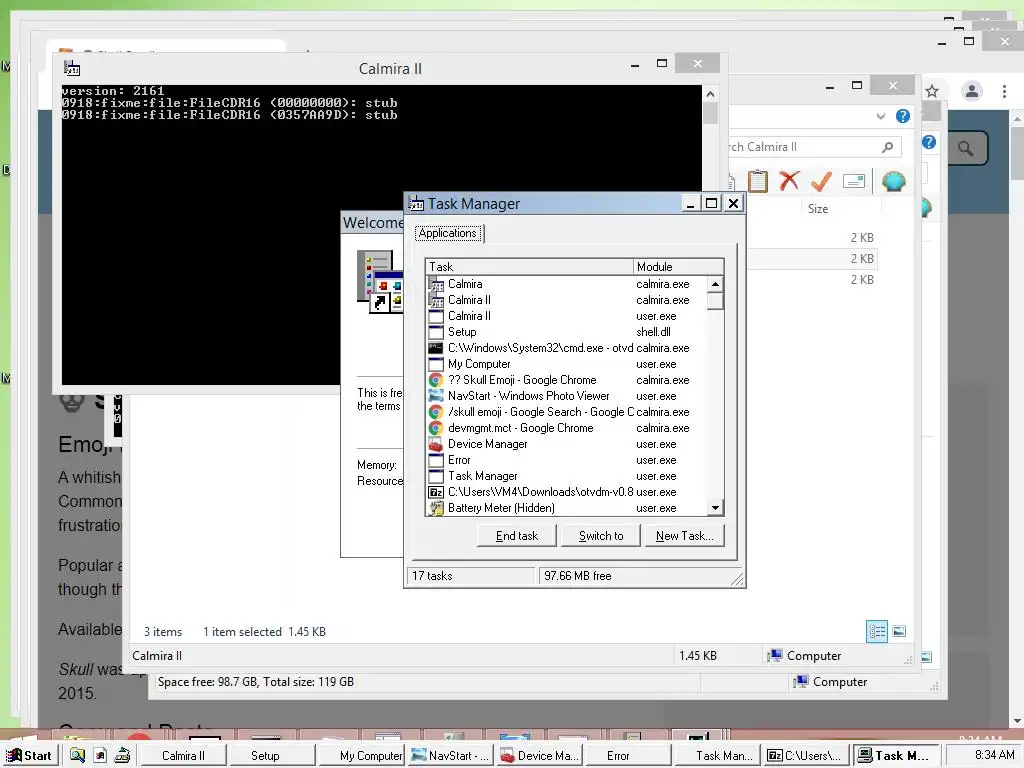Select Battery Meter (Hidden) task row
This screenshot has width=1024, height=768.
tap(567, 508)
